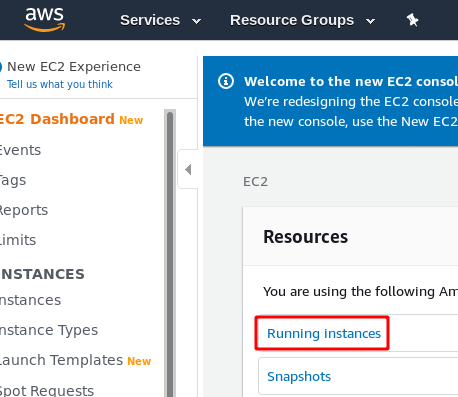This screenshot has width=458, height=397.
Task: Expand the Resource Groups dropdown
Action: click(x=302, y=20)
